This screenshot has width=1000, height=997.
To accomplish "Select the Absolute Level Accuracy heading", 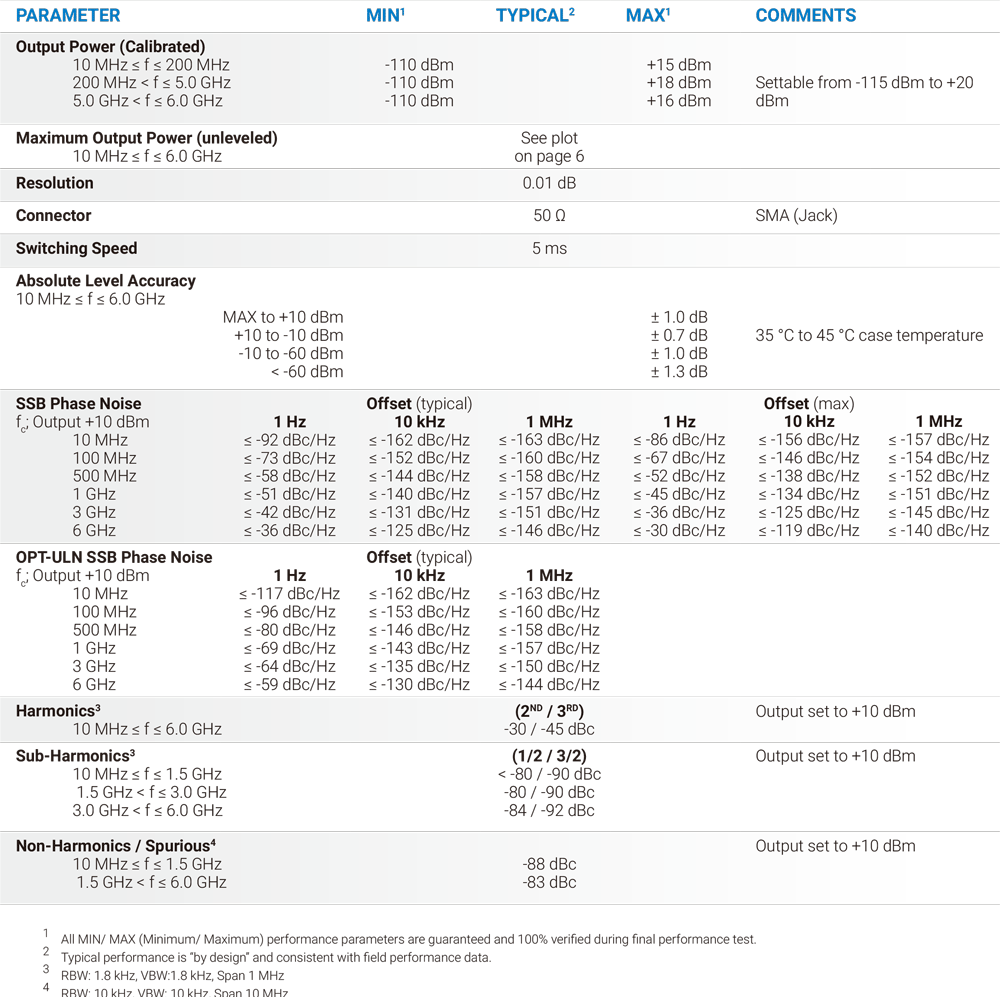I will point(105,282).
